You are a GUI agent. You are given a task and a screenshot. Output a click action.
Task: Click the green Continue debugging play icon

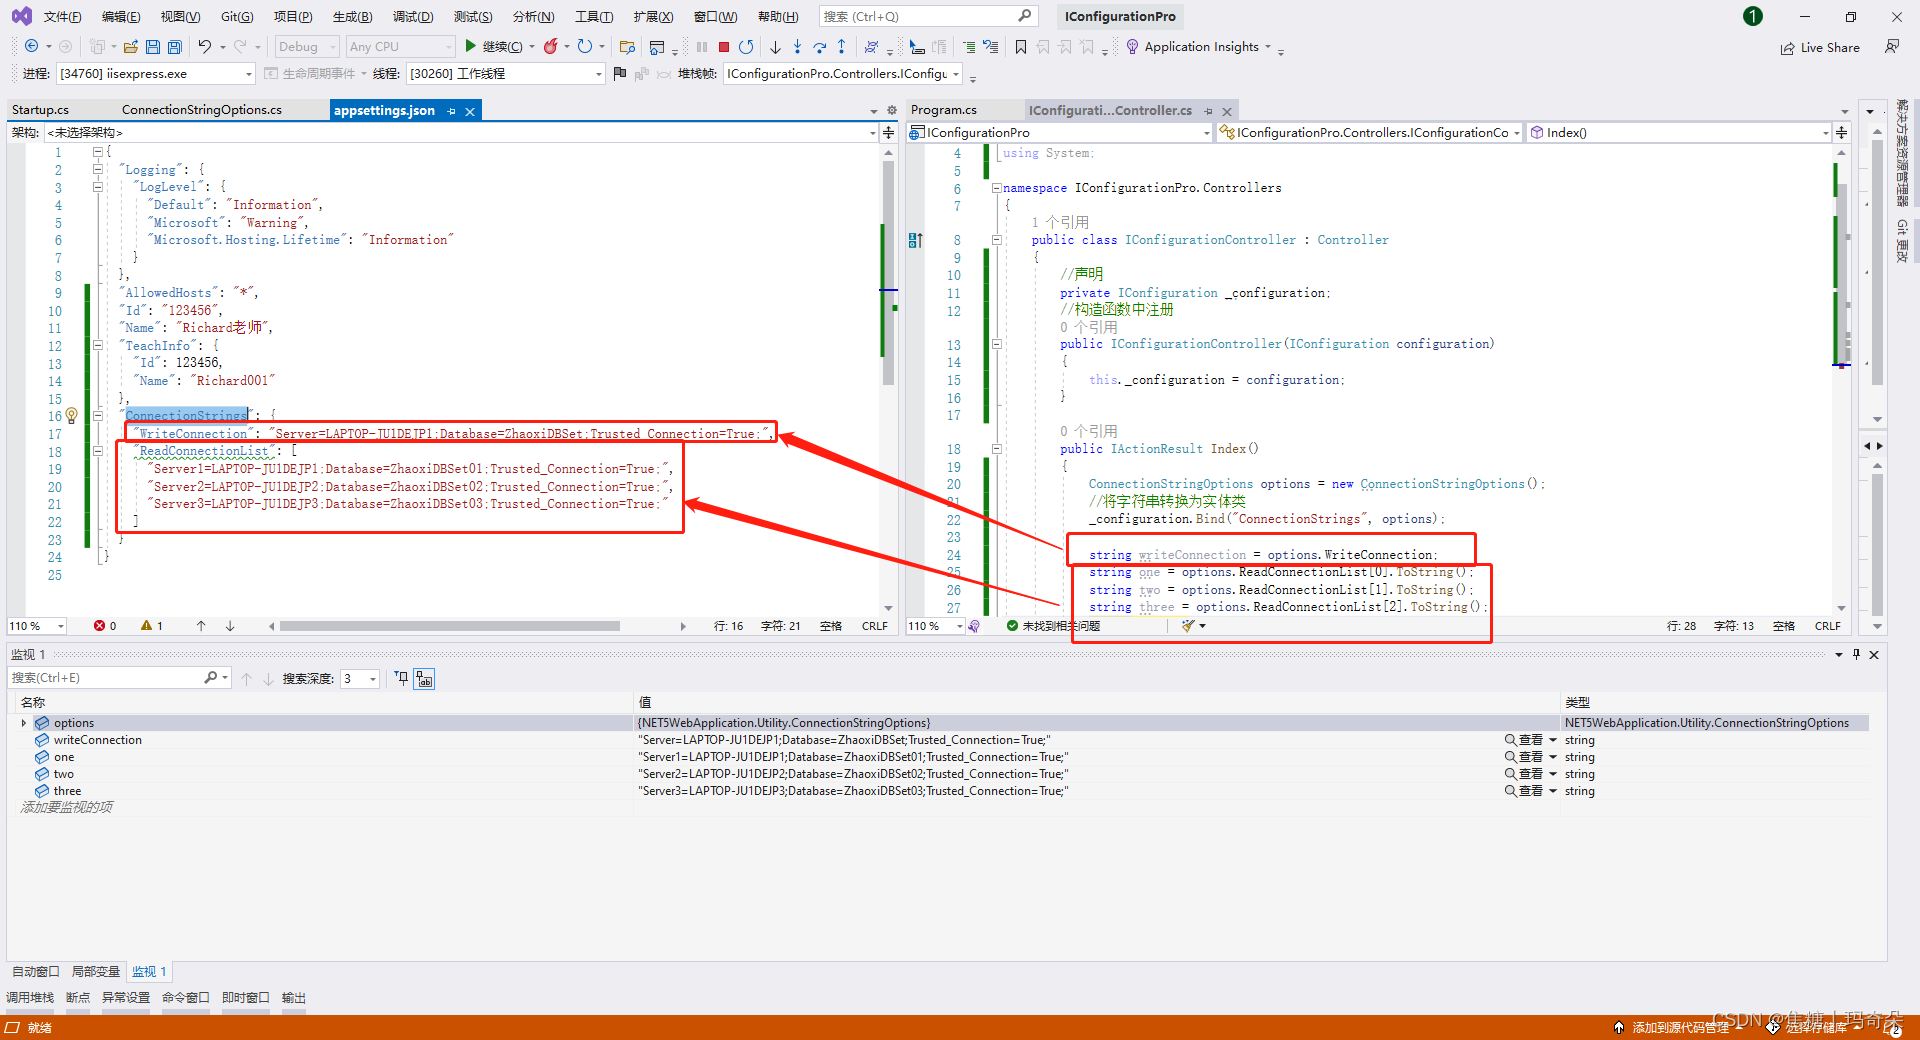coord(470,46)
